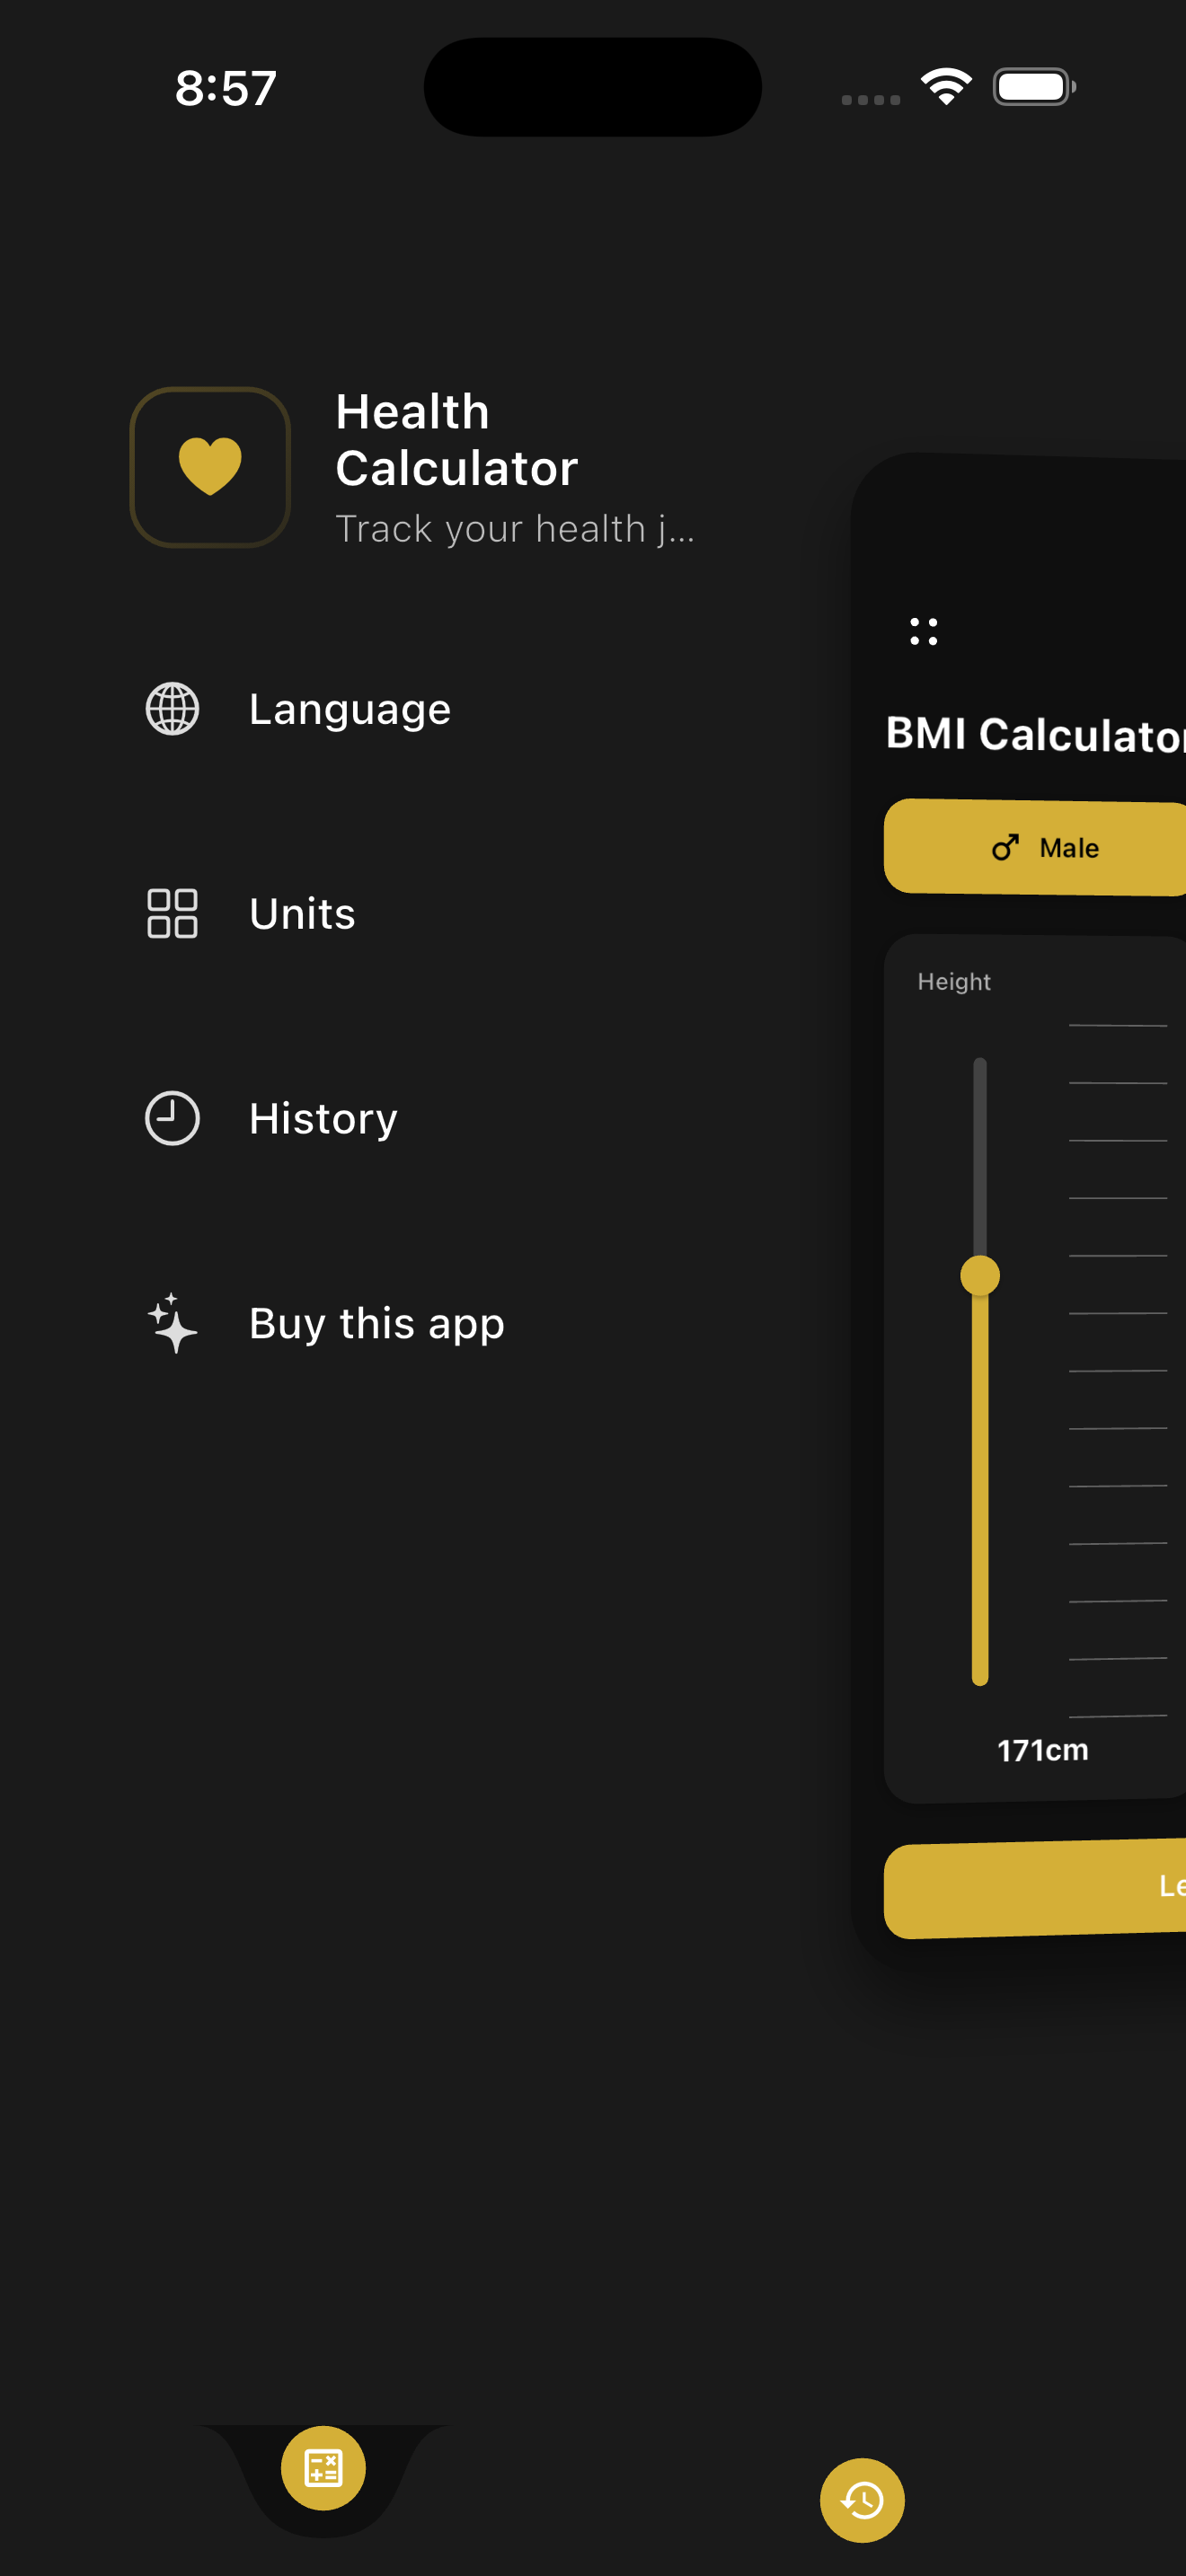Viewport: 1186px width, 2576px height.
Task: Select the Units menu item
Action: tap(302, 913)
